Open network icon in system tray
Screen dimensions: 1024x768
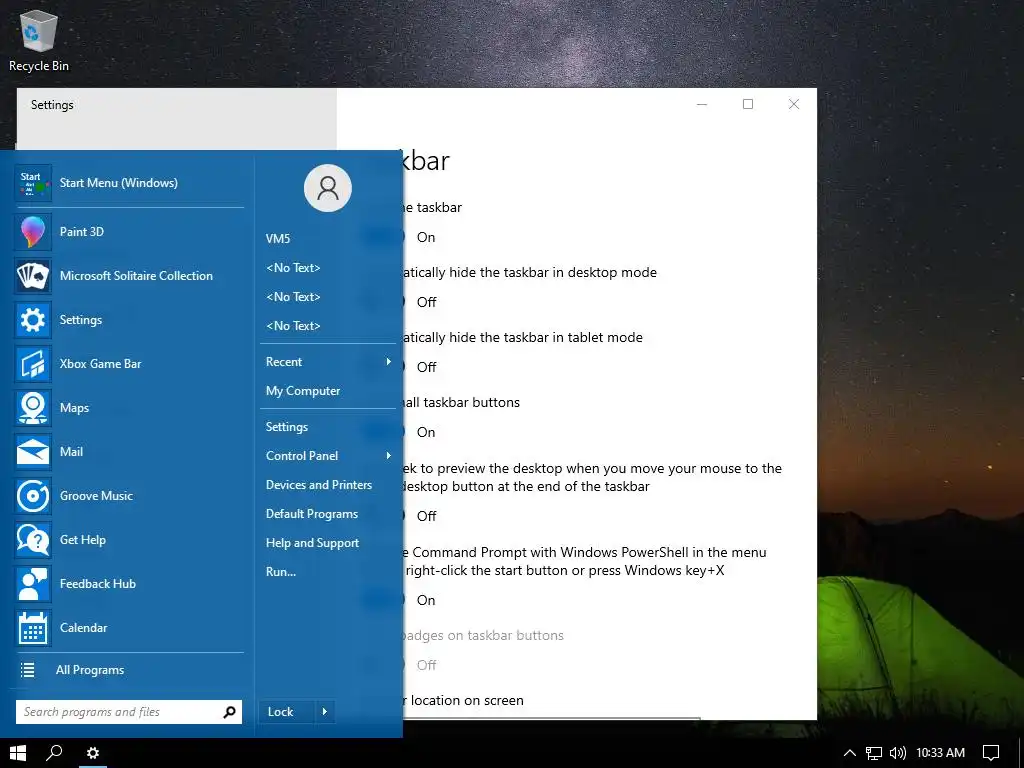pyautogui.click(x=874, y=753)
